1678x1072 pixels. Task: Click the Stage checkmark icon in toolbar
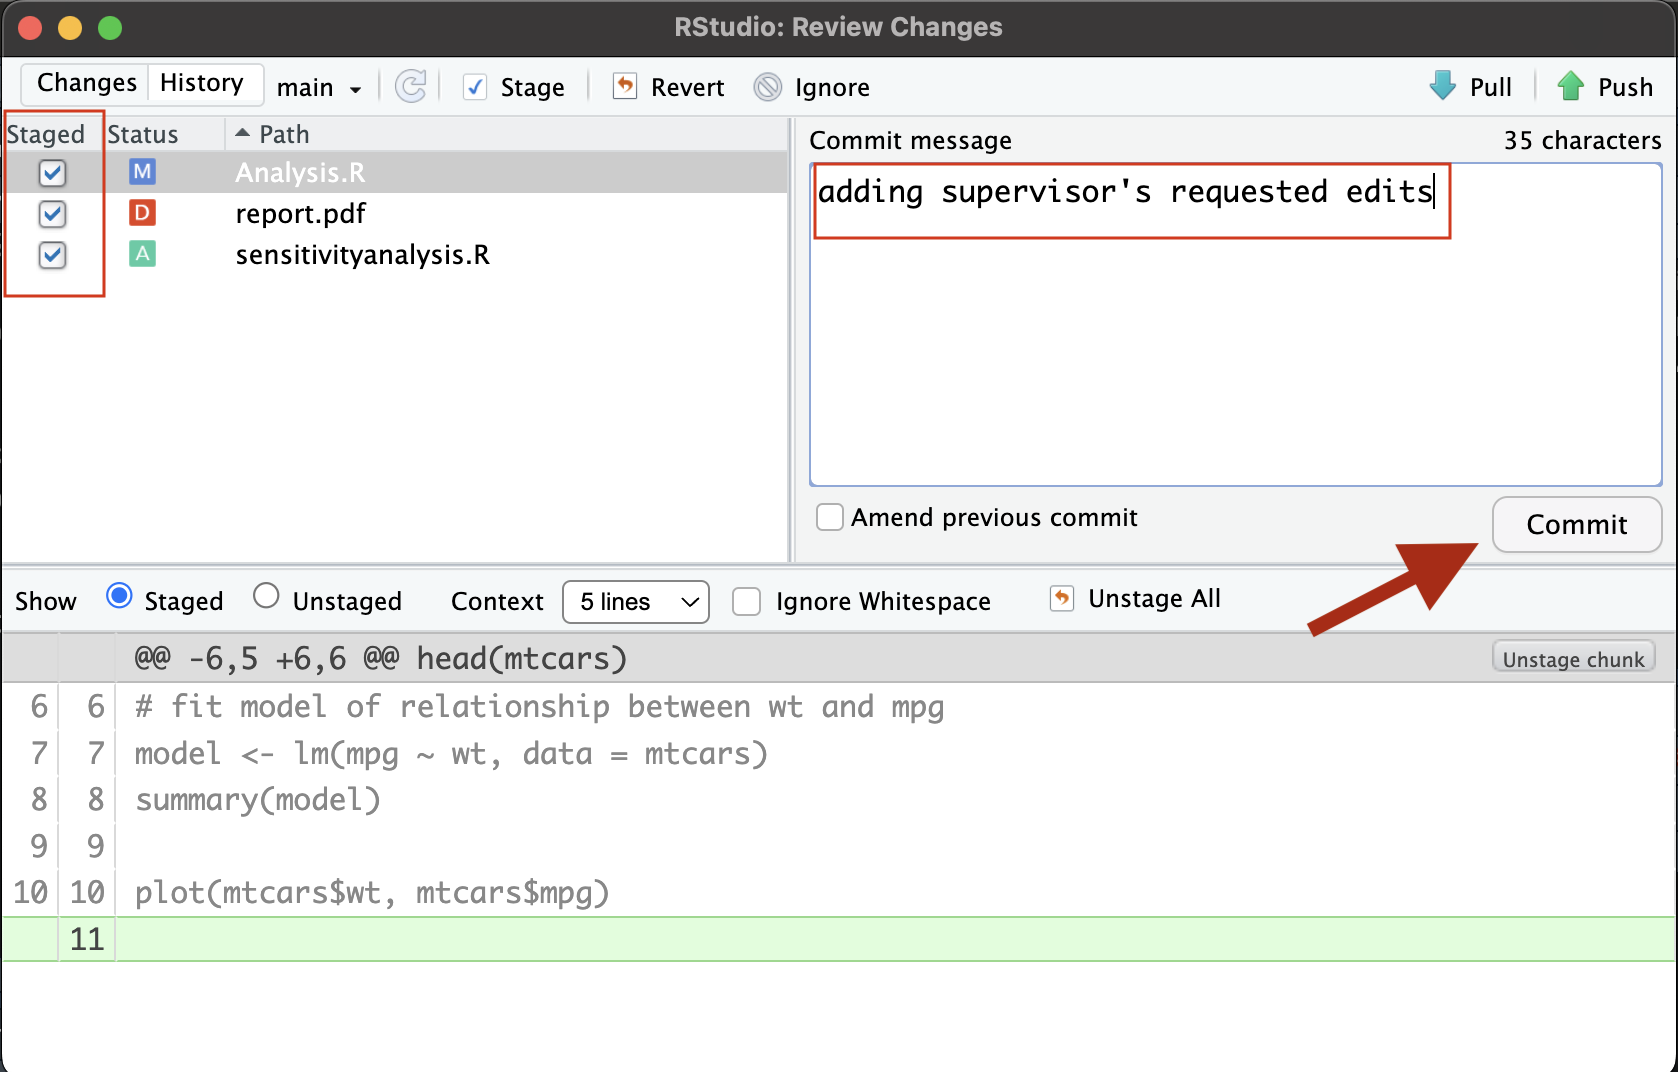(476, 87)
